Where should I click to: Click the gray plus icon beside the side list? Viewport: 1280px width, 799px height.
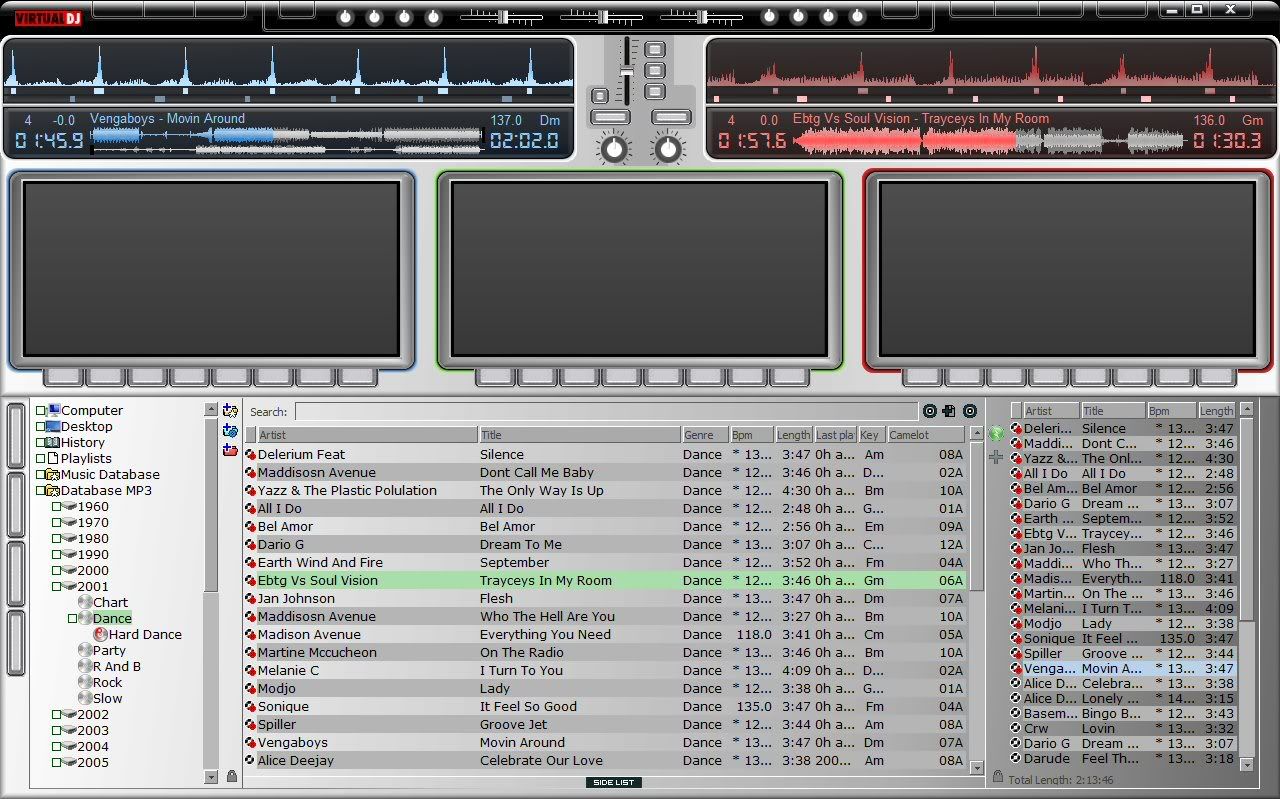[996, 457]
